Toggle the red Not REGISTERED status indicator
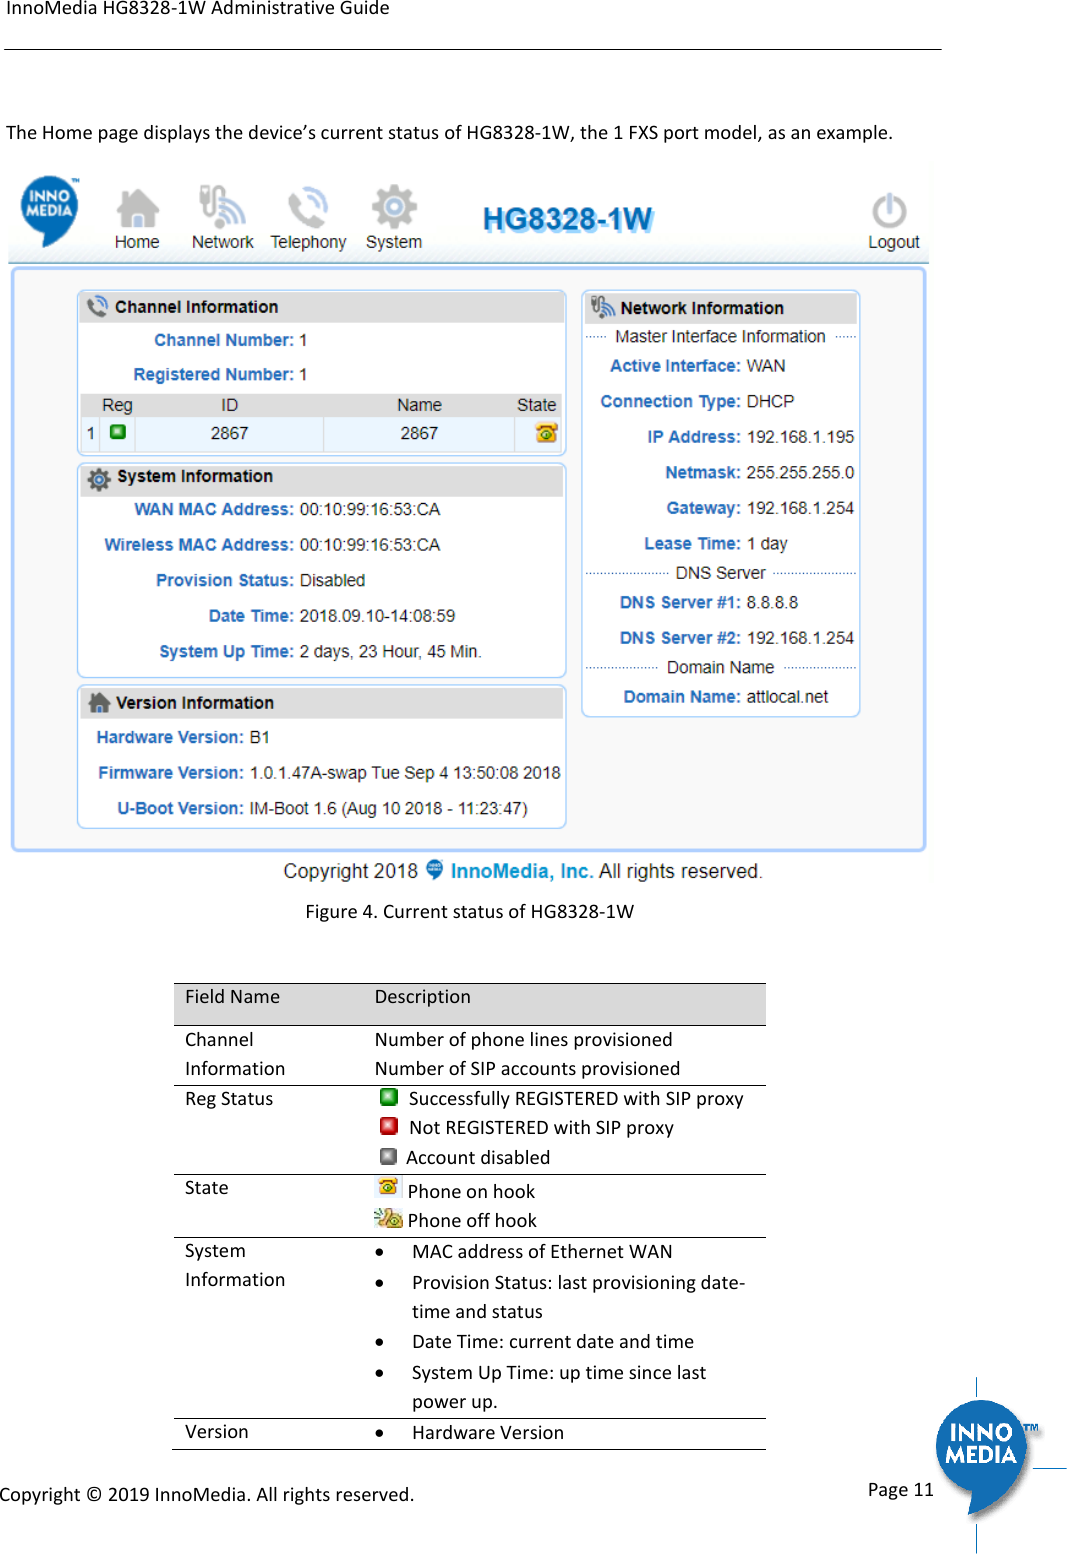The image size is (1067, 1554). pyautogui.click(x=389, y=1128)
